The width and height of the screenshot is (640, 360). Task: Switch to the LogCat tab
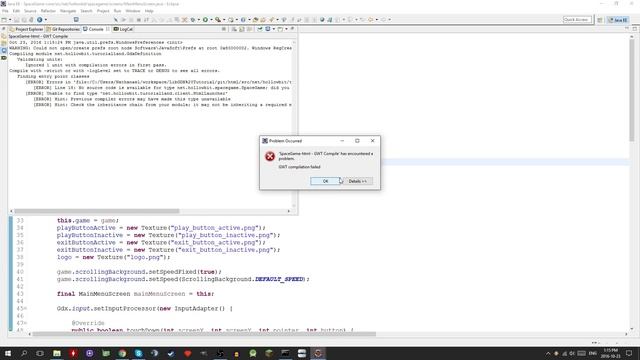point(123,29)
